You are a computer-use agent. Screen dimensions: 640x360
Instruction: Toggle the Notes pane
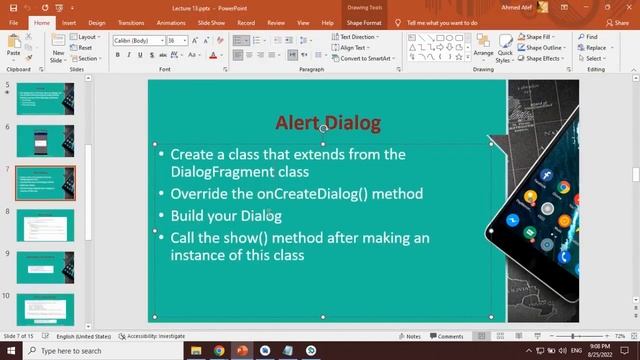[x=409, y=336]
